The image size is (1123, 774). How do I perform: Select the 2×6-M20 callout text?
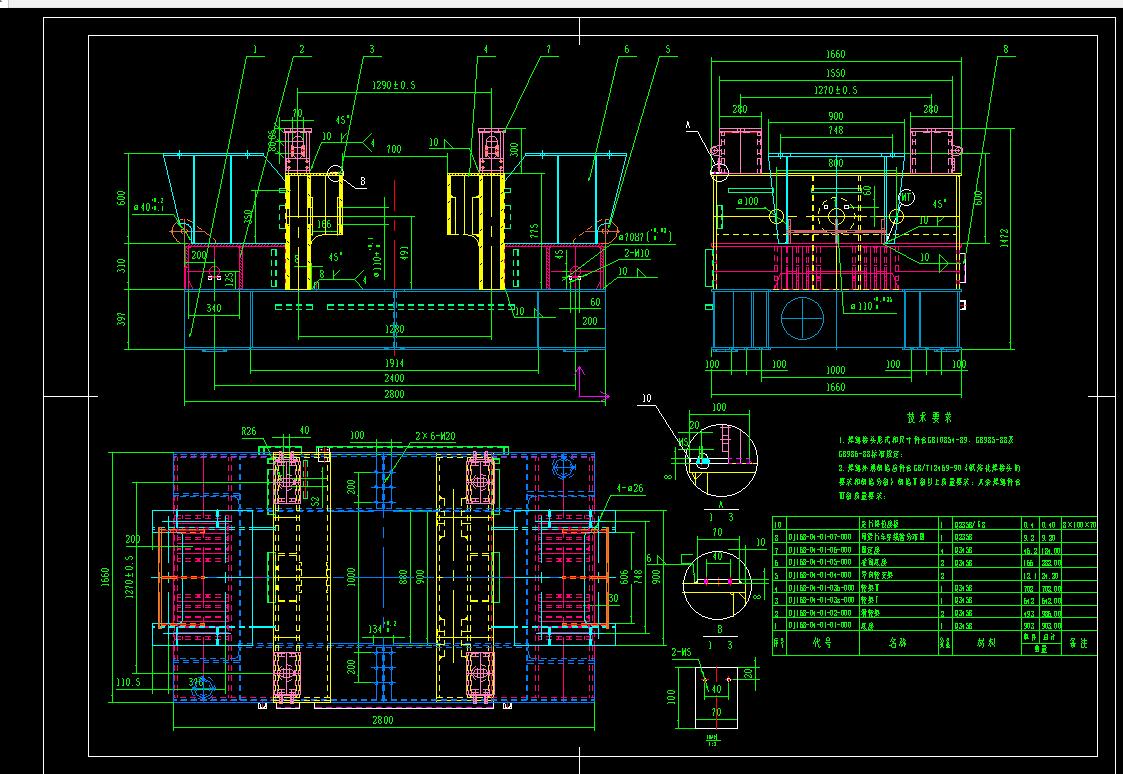(435, 436)
